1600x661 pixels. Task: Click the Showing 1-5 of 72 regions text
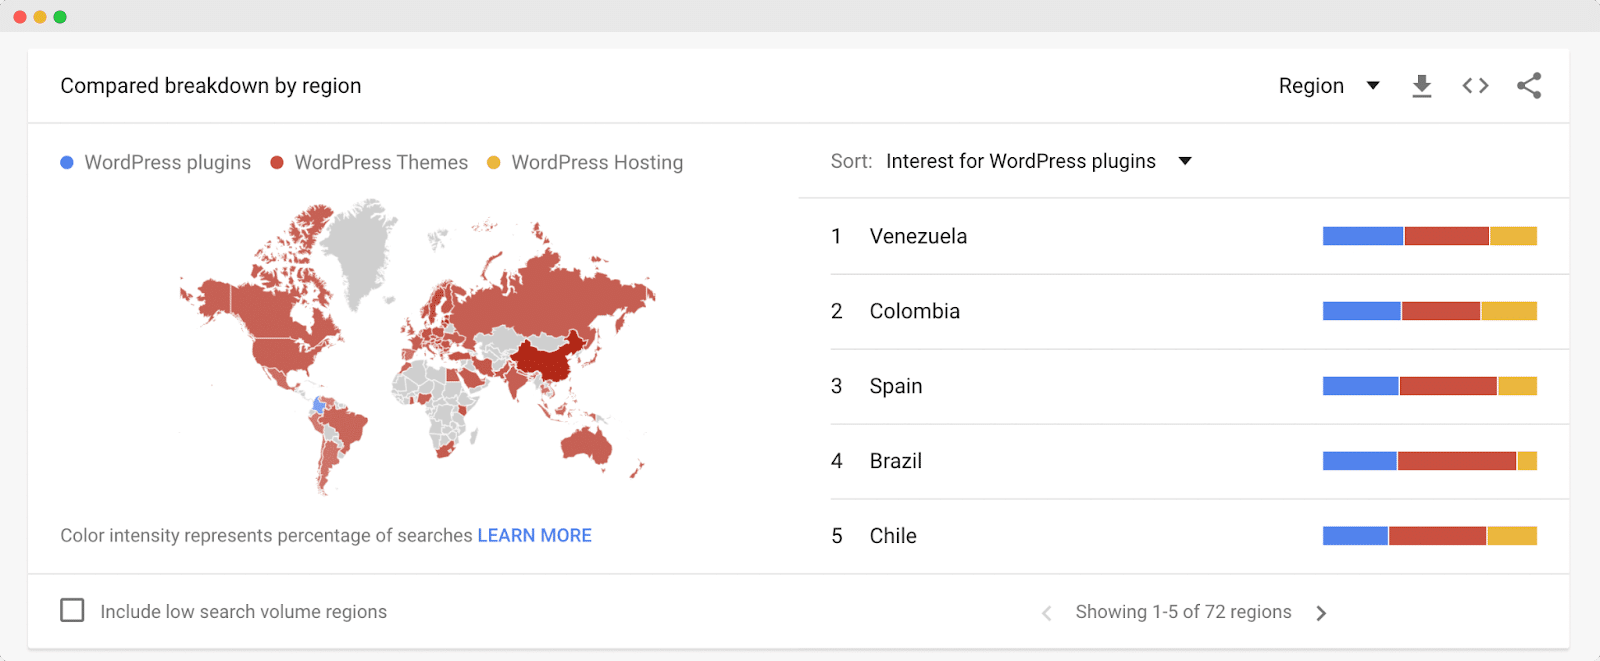coord(1183,612)
